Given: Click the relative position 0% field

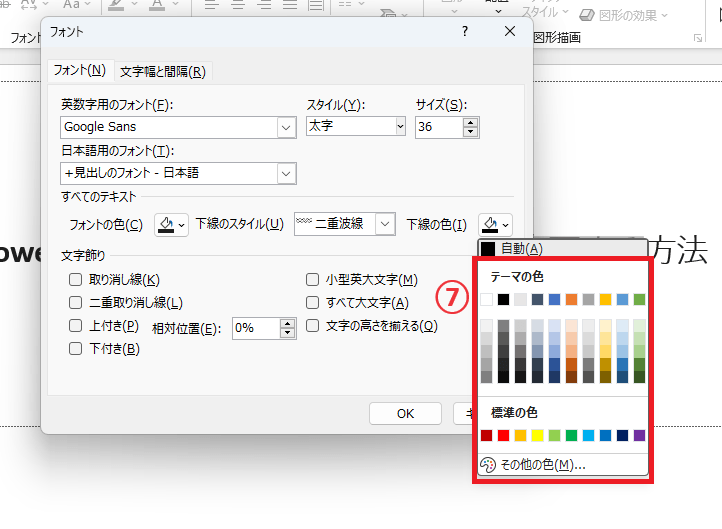Looking at the screenshot, I should pos(256,328).
